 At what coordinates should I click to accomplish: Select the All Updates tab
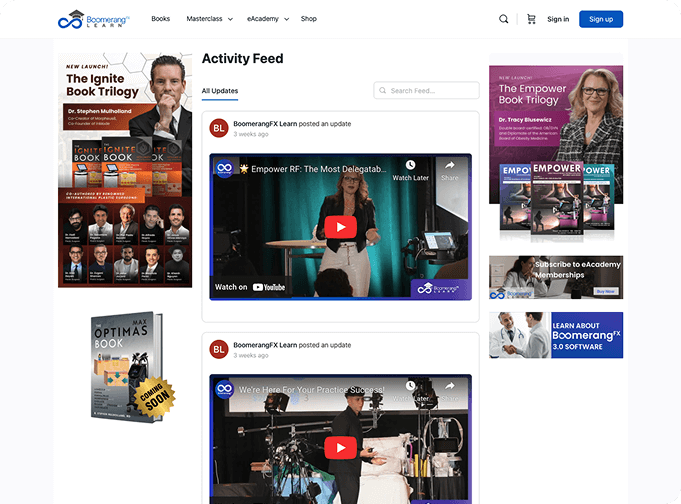click(x=220, y=91)
